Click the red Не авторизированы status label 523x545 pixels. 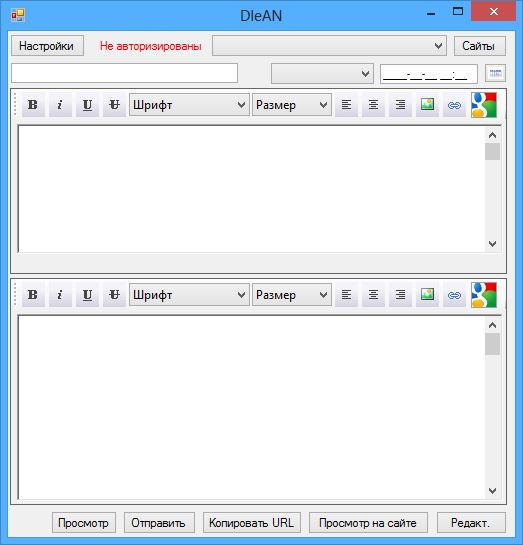[x=150, y=46]
